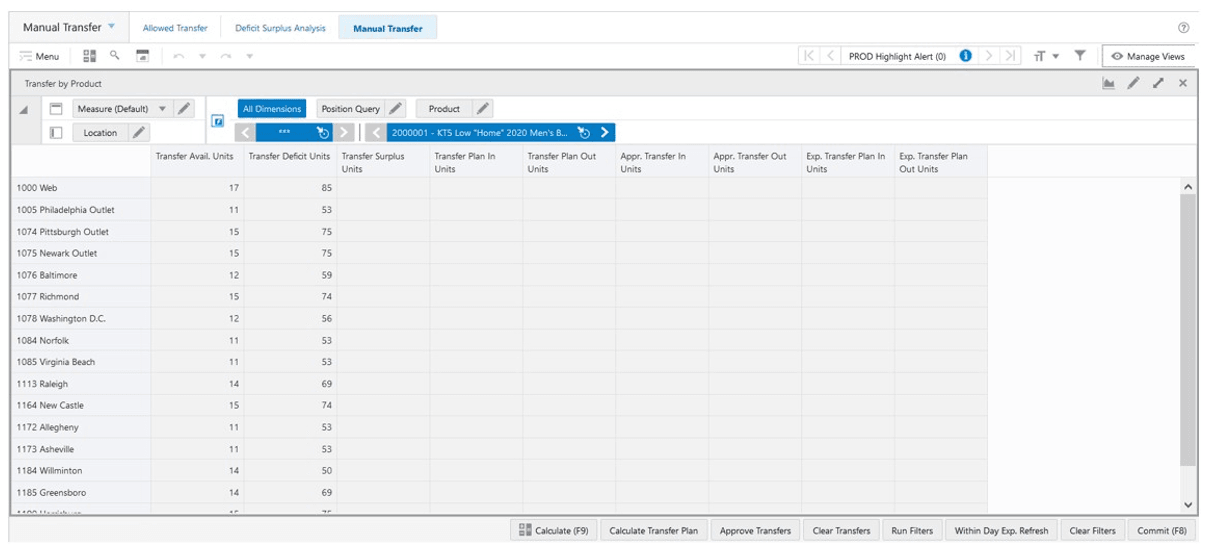
Task: Collapse the axis panel with the triangle expander
Action: (24, 110)
